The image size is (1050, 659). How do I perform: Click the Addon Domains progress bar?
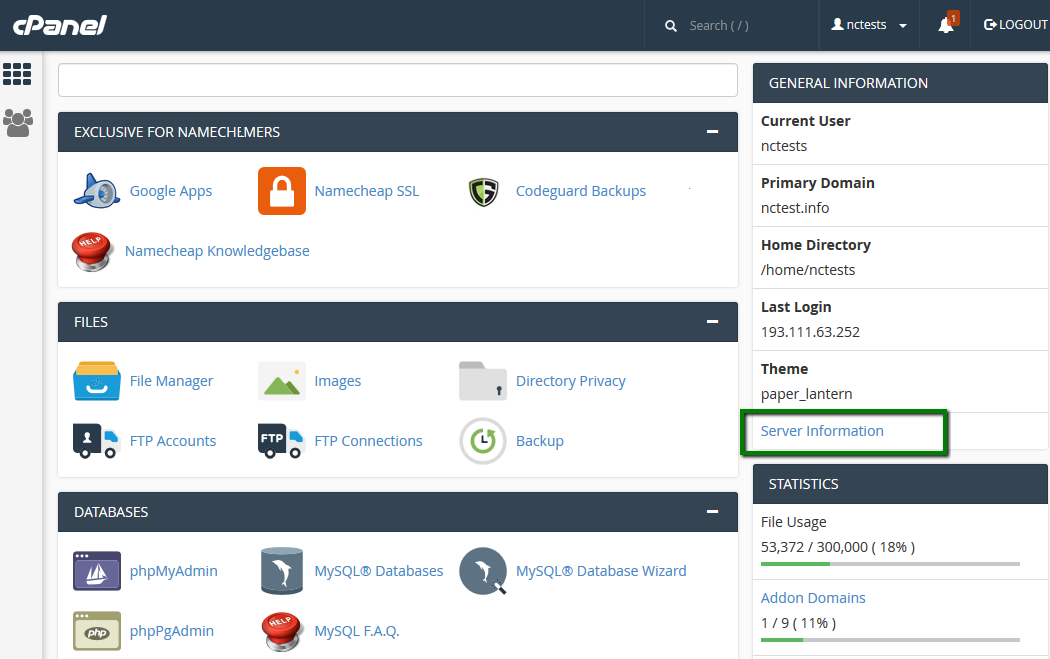[x=890, y=640]
